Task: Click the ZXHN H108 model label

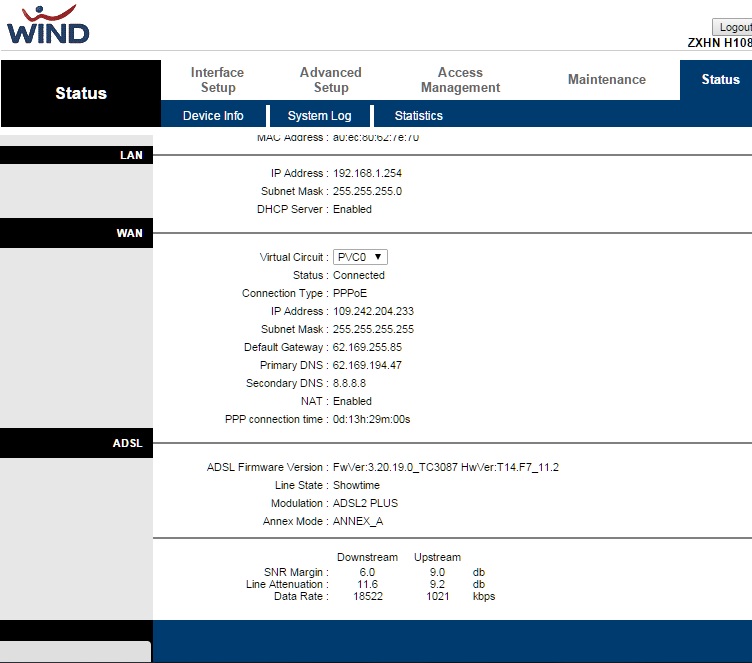Action: pyautogui.click(x=719, y=43)
